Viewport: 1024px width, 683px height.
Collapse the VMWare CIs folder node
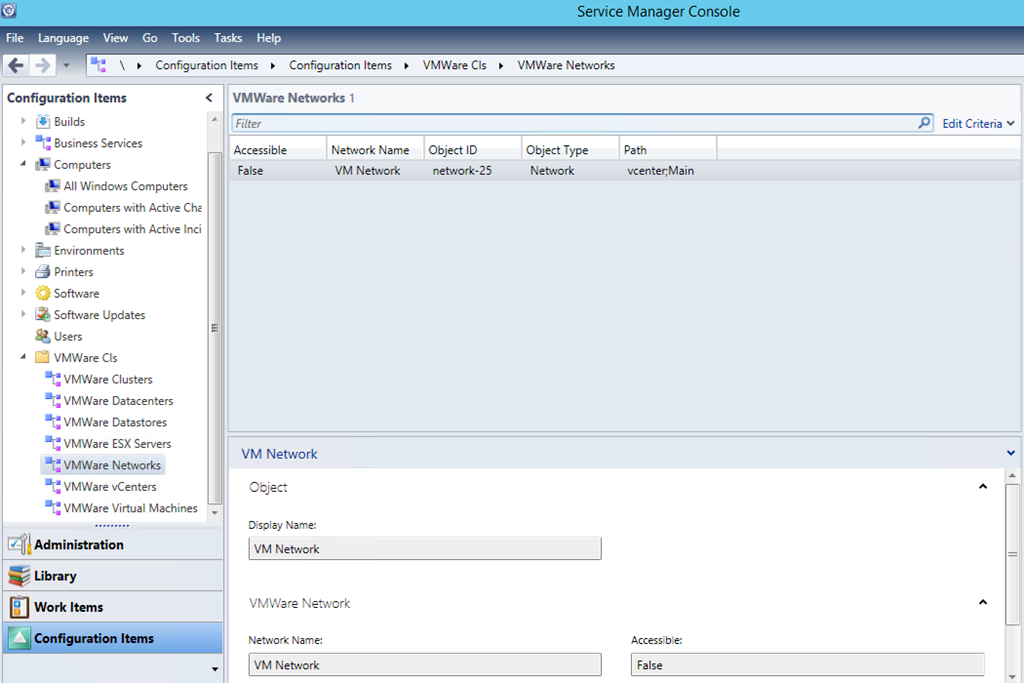click(x=23, y=358)
